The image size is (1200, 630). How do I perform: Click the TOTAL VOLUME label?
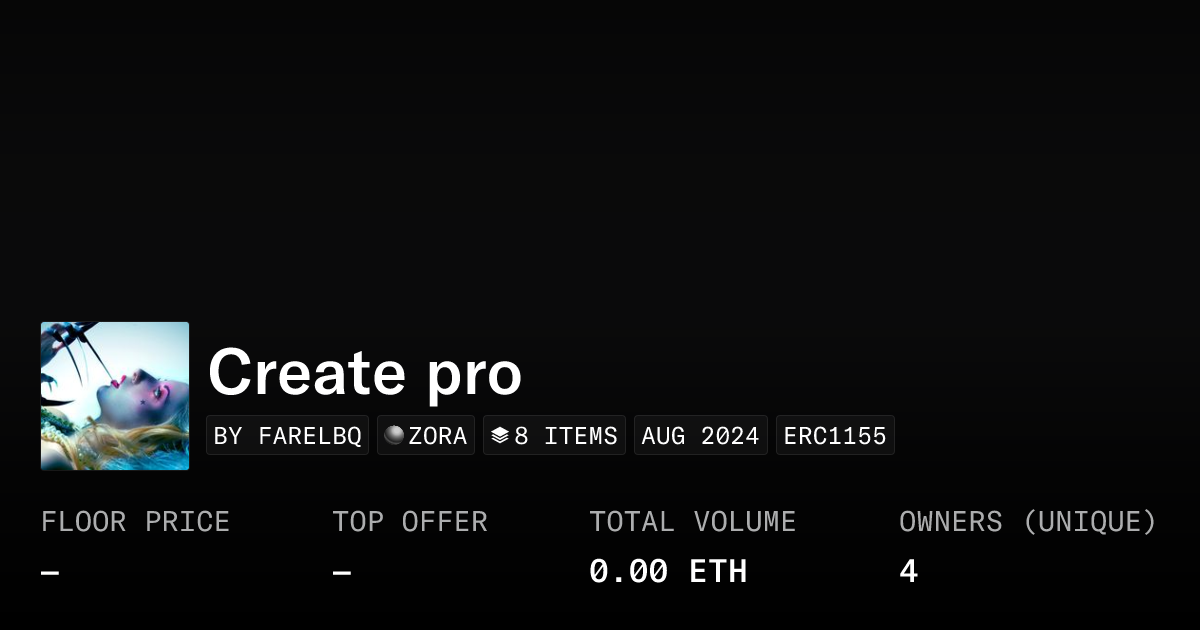pyautogui.click(x=692, y=522)
